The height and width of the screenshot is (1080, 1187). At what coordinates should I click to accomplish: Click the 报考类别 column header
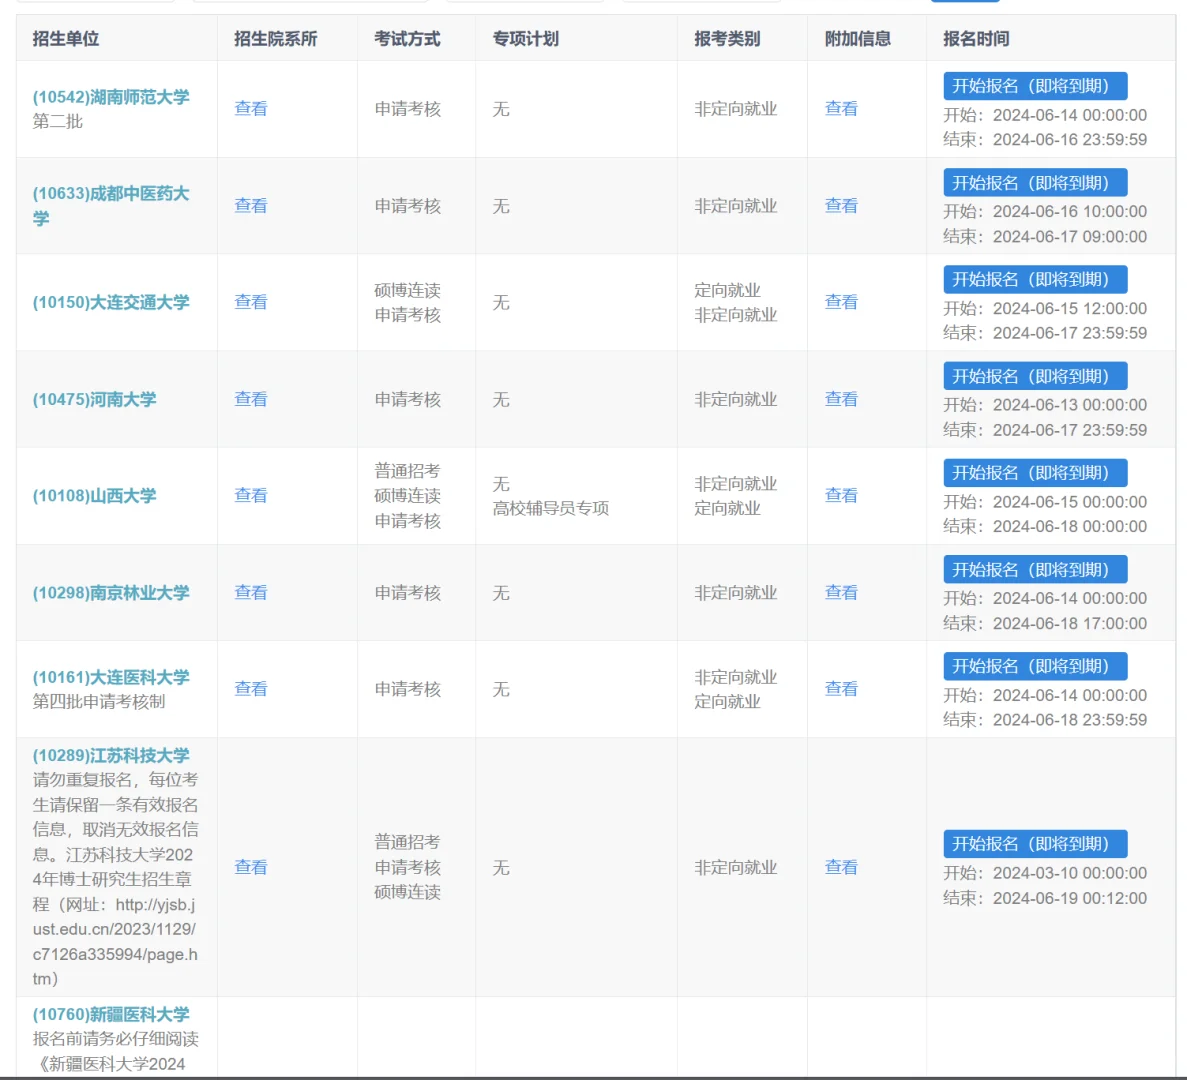727,39
